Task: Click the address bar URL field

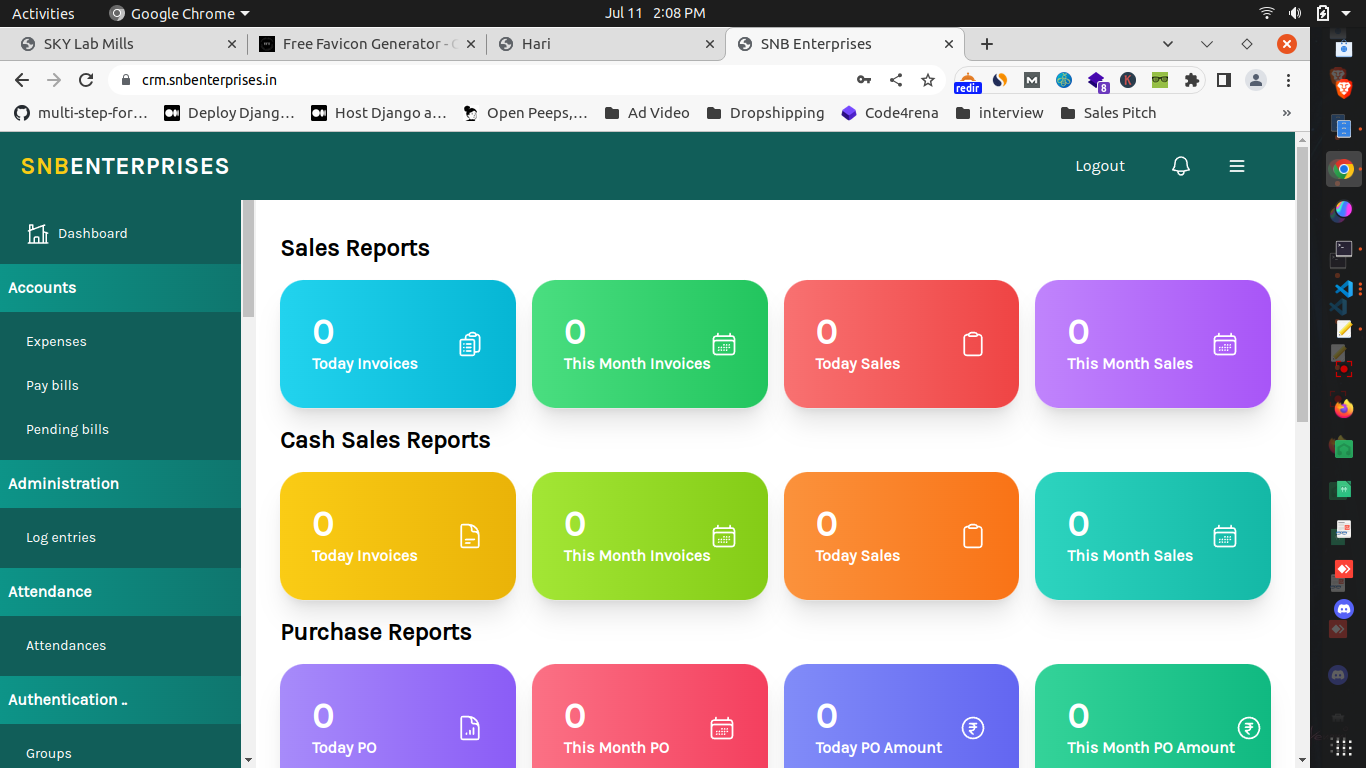Action: (x=480, y=80)
